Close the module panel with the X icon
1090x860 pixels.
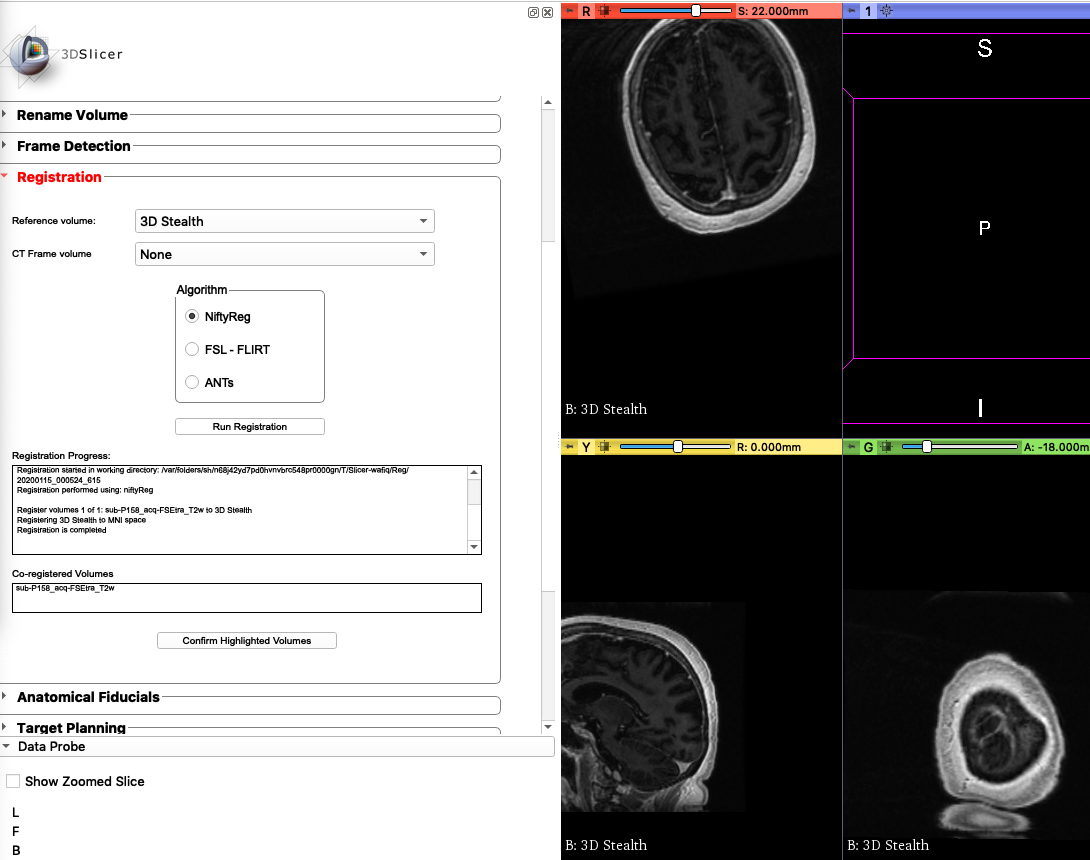pos(548,13)
